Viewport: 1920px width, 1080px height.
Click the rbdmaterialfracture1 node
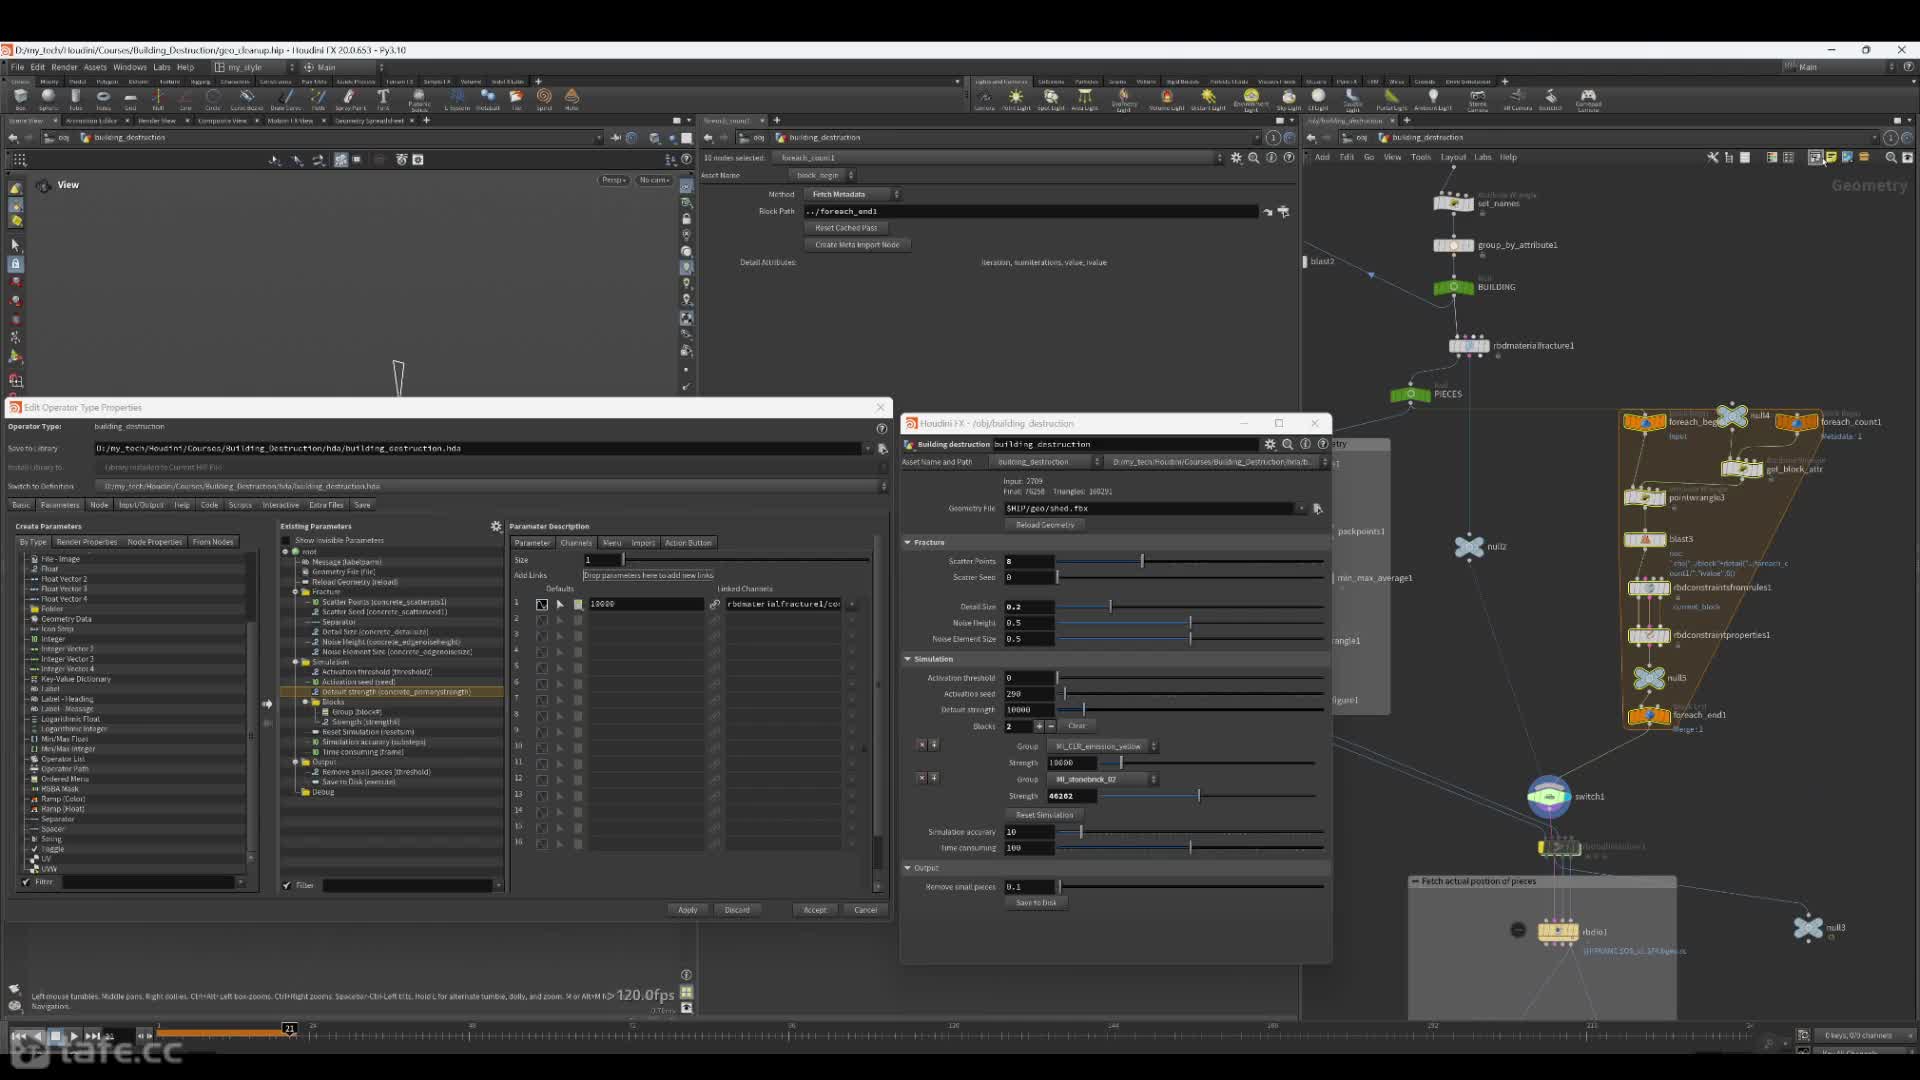[x=1469, y=346]
